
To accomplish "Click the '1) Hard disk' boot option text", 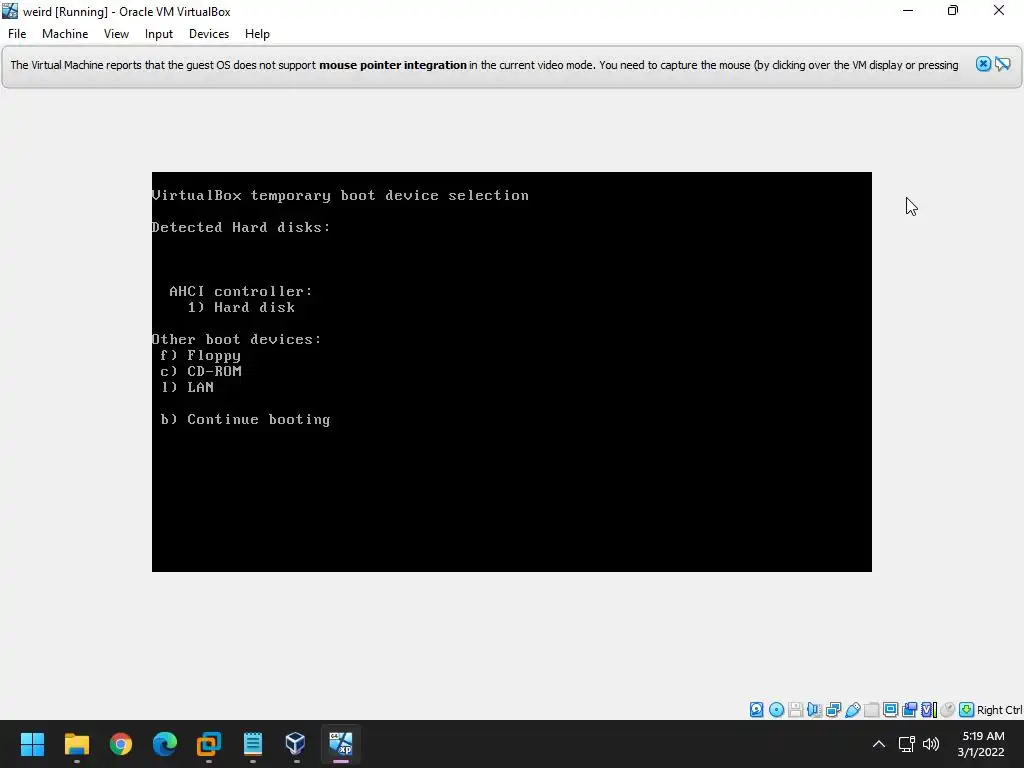I will (241, 308).
